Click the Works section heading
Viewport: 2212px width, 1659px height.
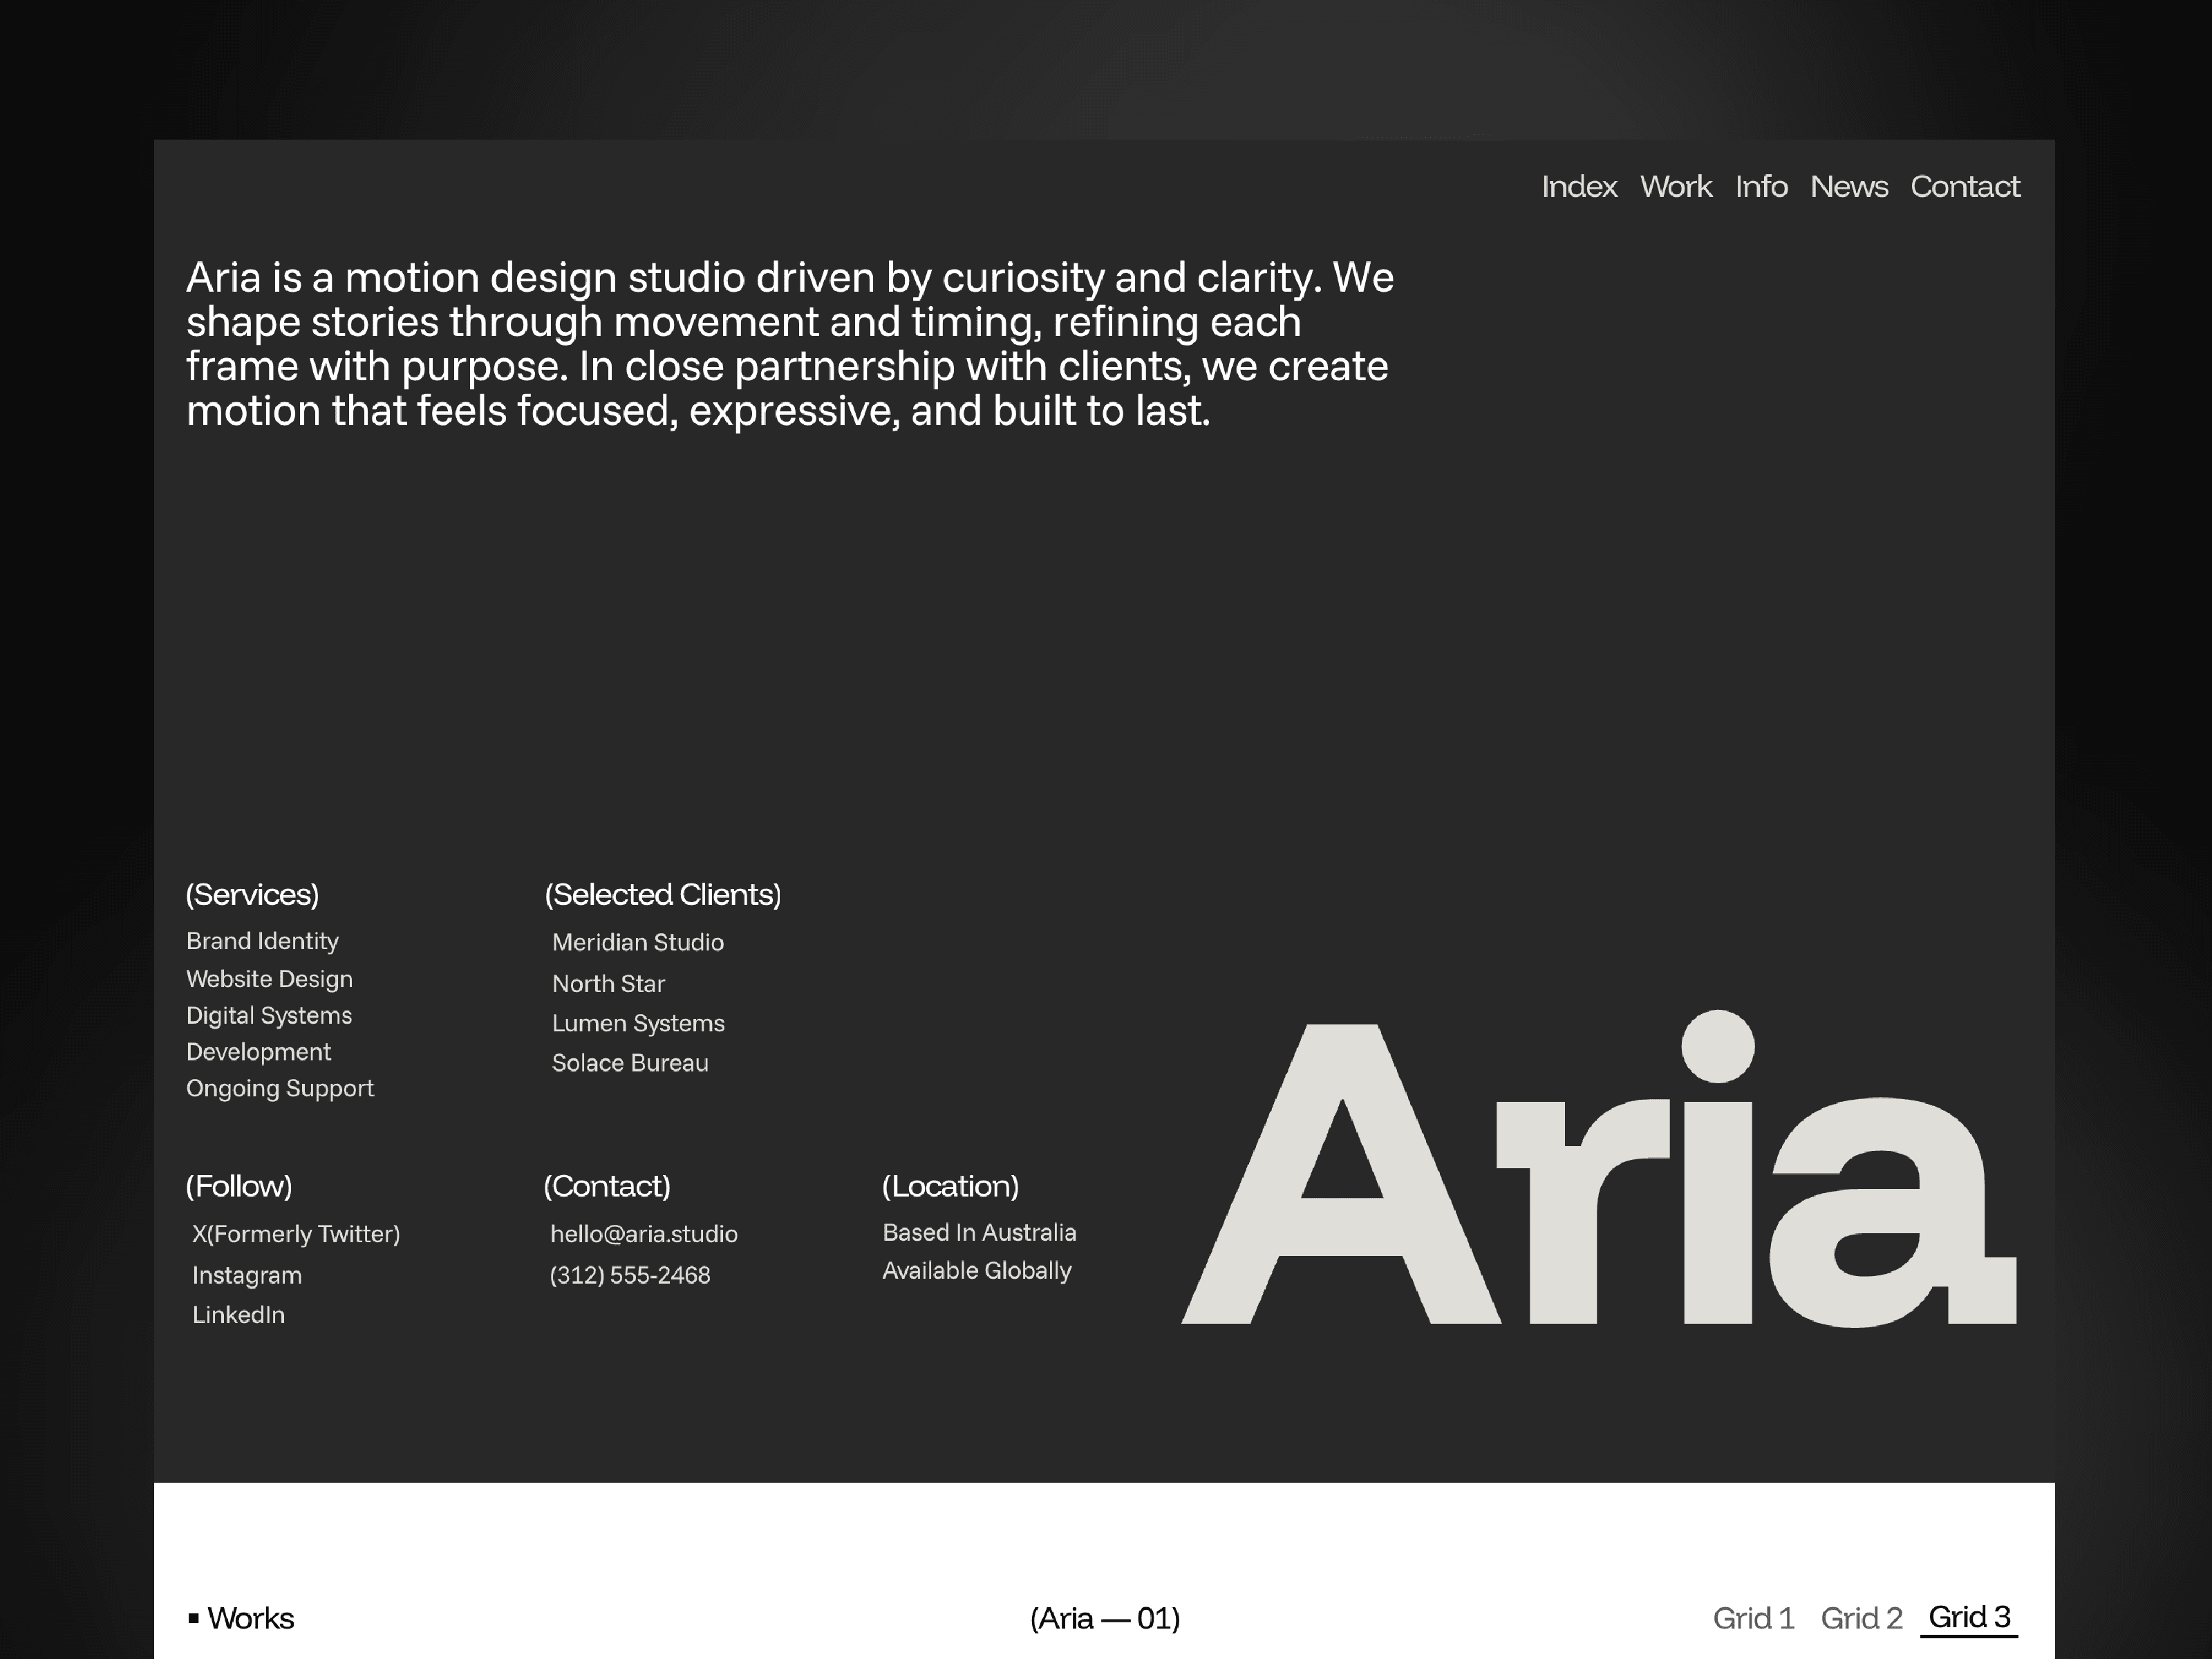(250, 1618)
